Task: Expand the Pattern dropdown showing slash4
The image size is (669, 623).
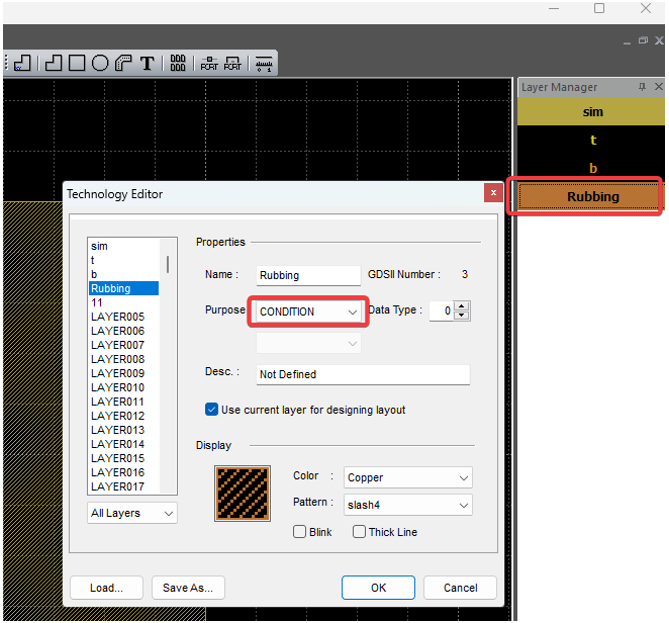Action: pos(408,505)
